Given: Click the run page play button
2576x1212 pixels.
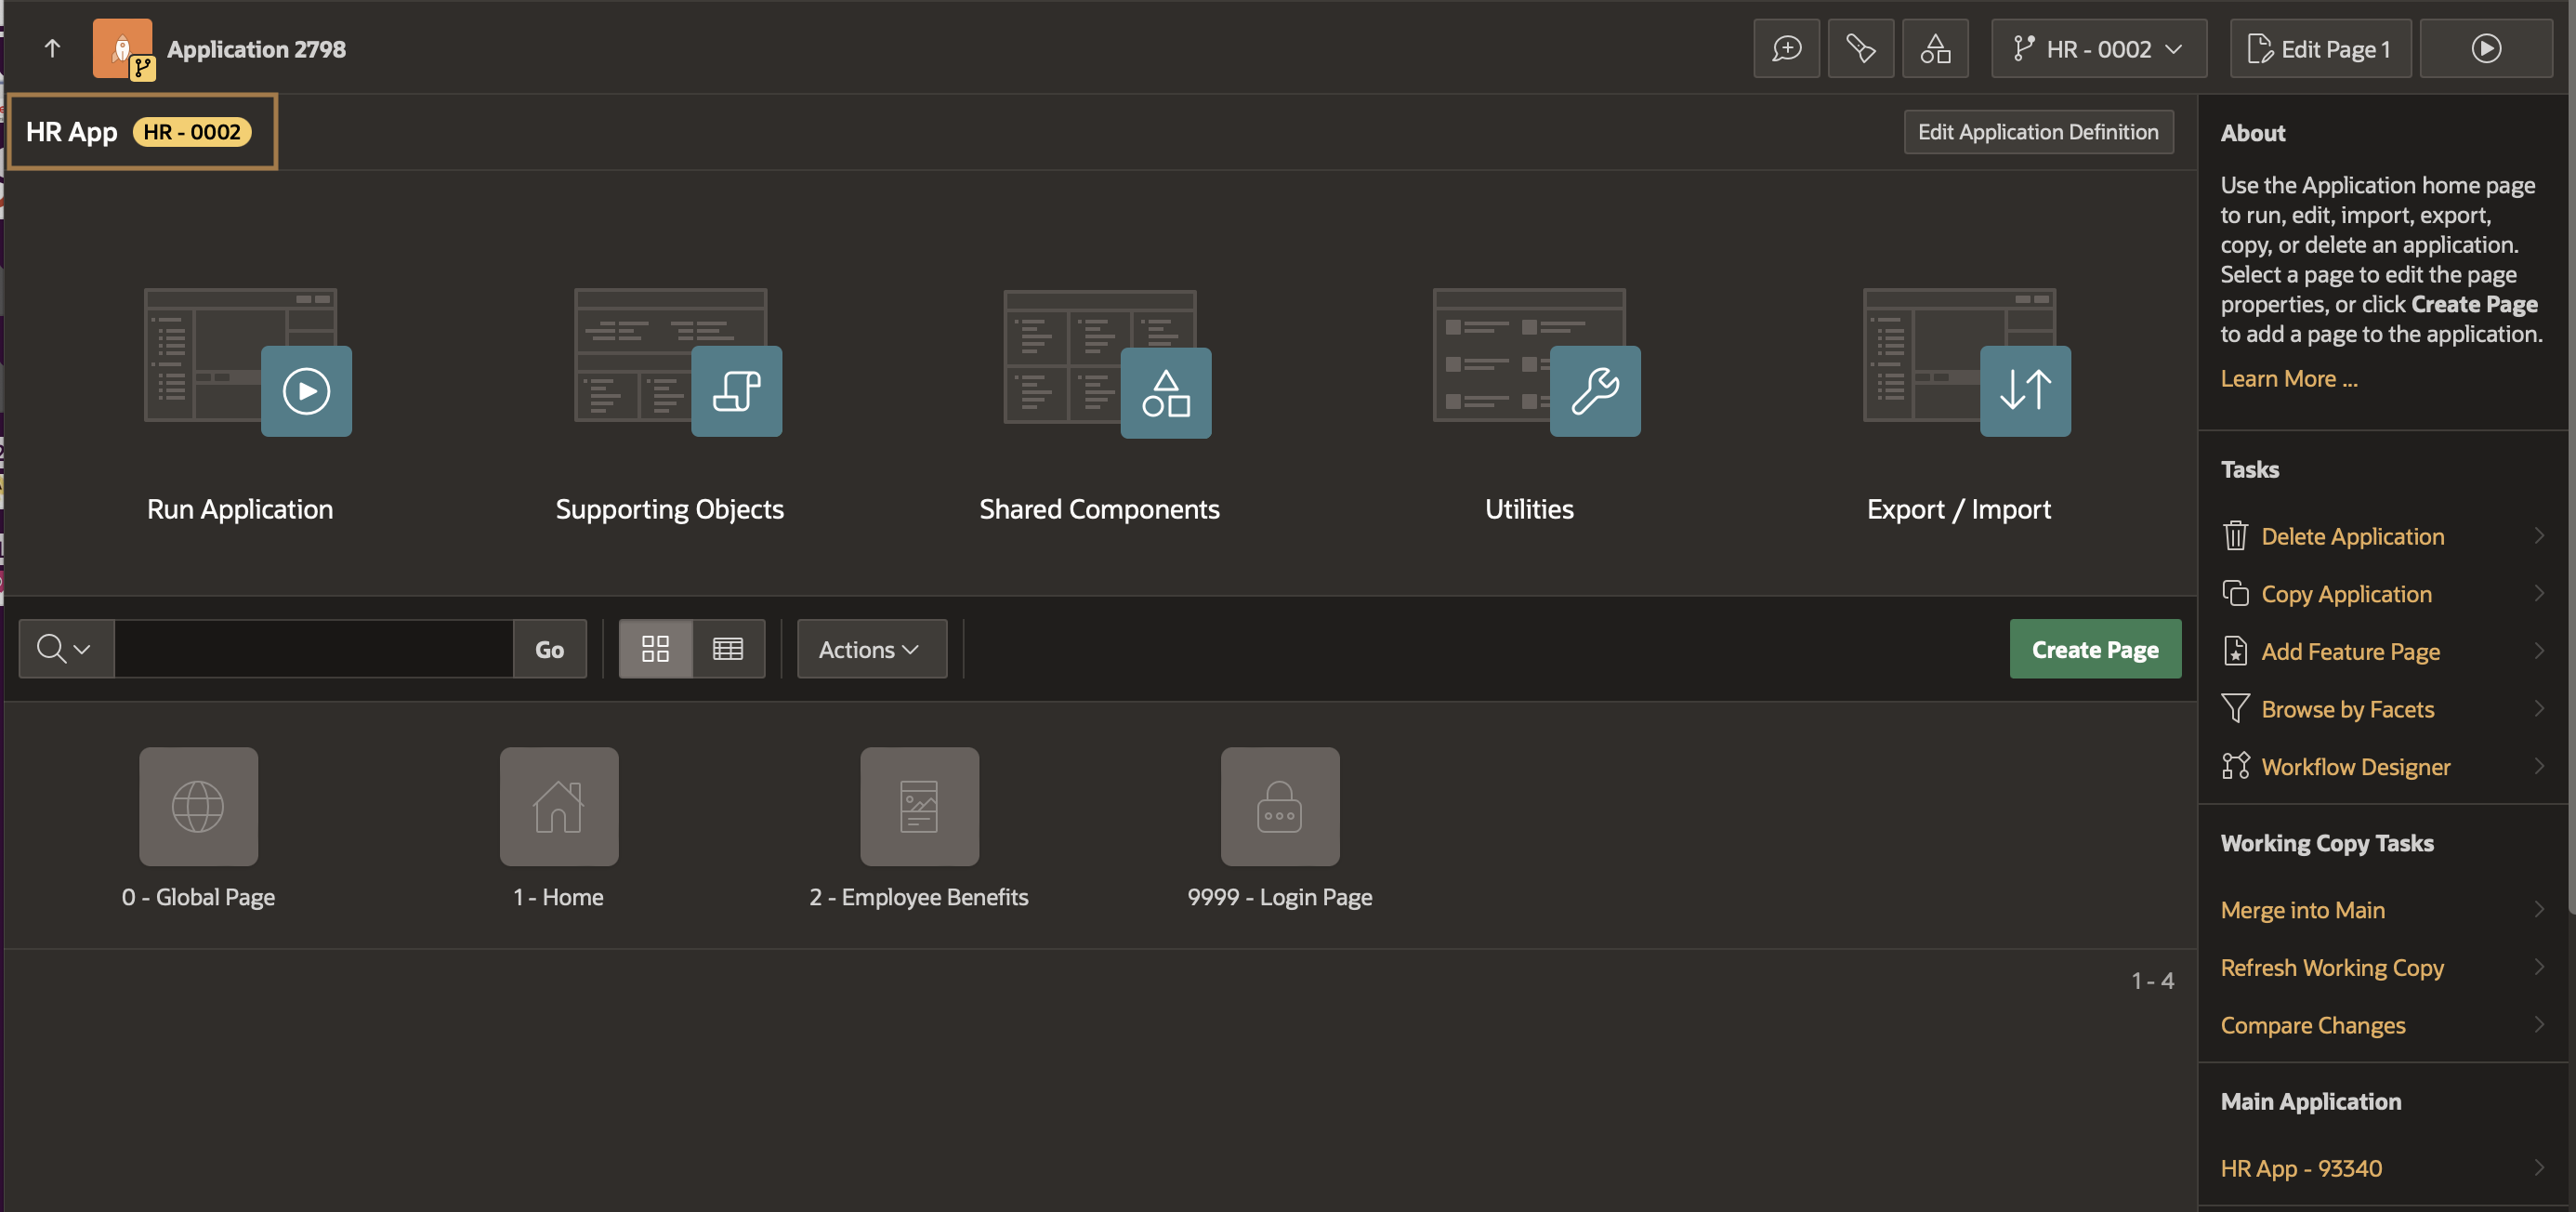Looking at the screenshot, I should pyautogui.click(x=2485, y=49).
